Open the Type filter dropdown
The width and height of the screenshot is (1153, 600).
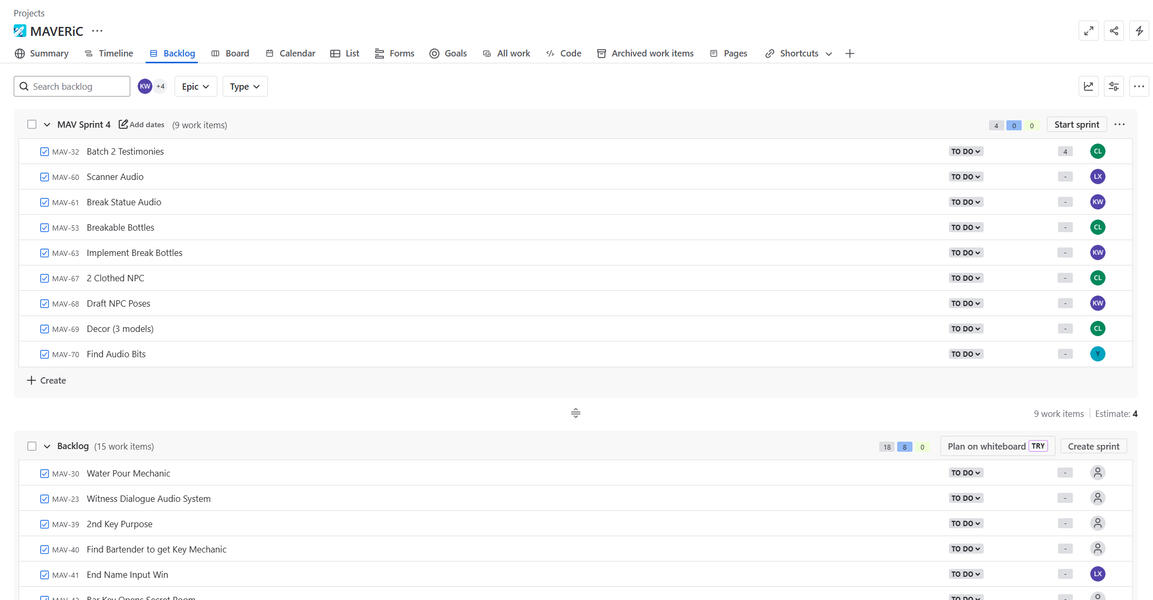click(x=244, y=87)
